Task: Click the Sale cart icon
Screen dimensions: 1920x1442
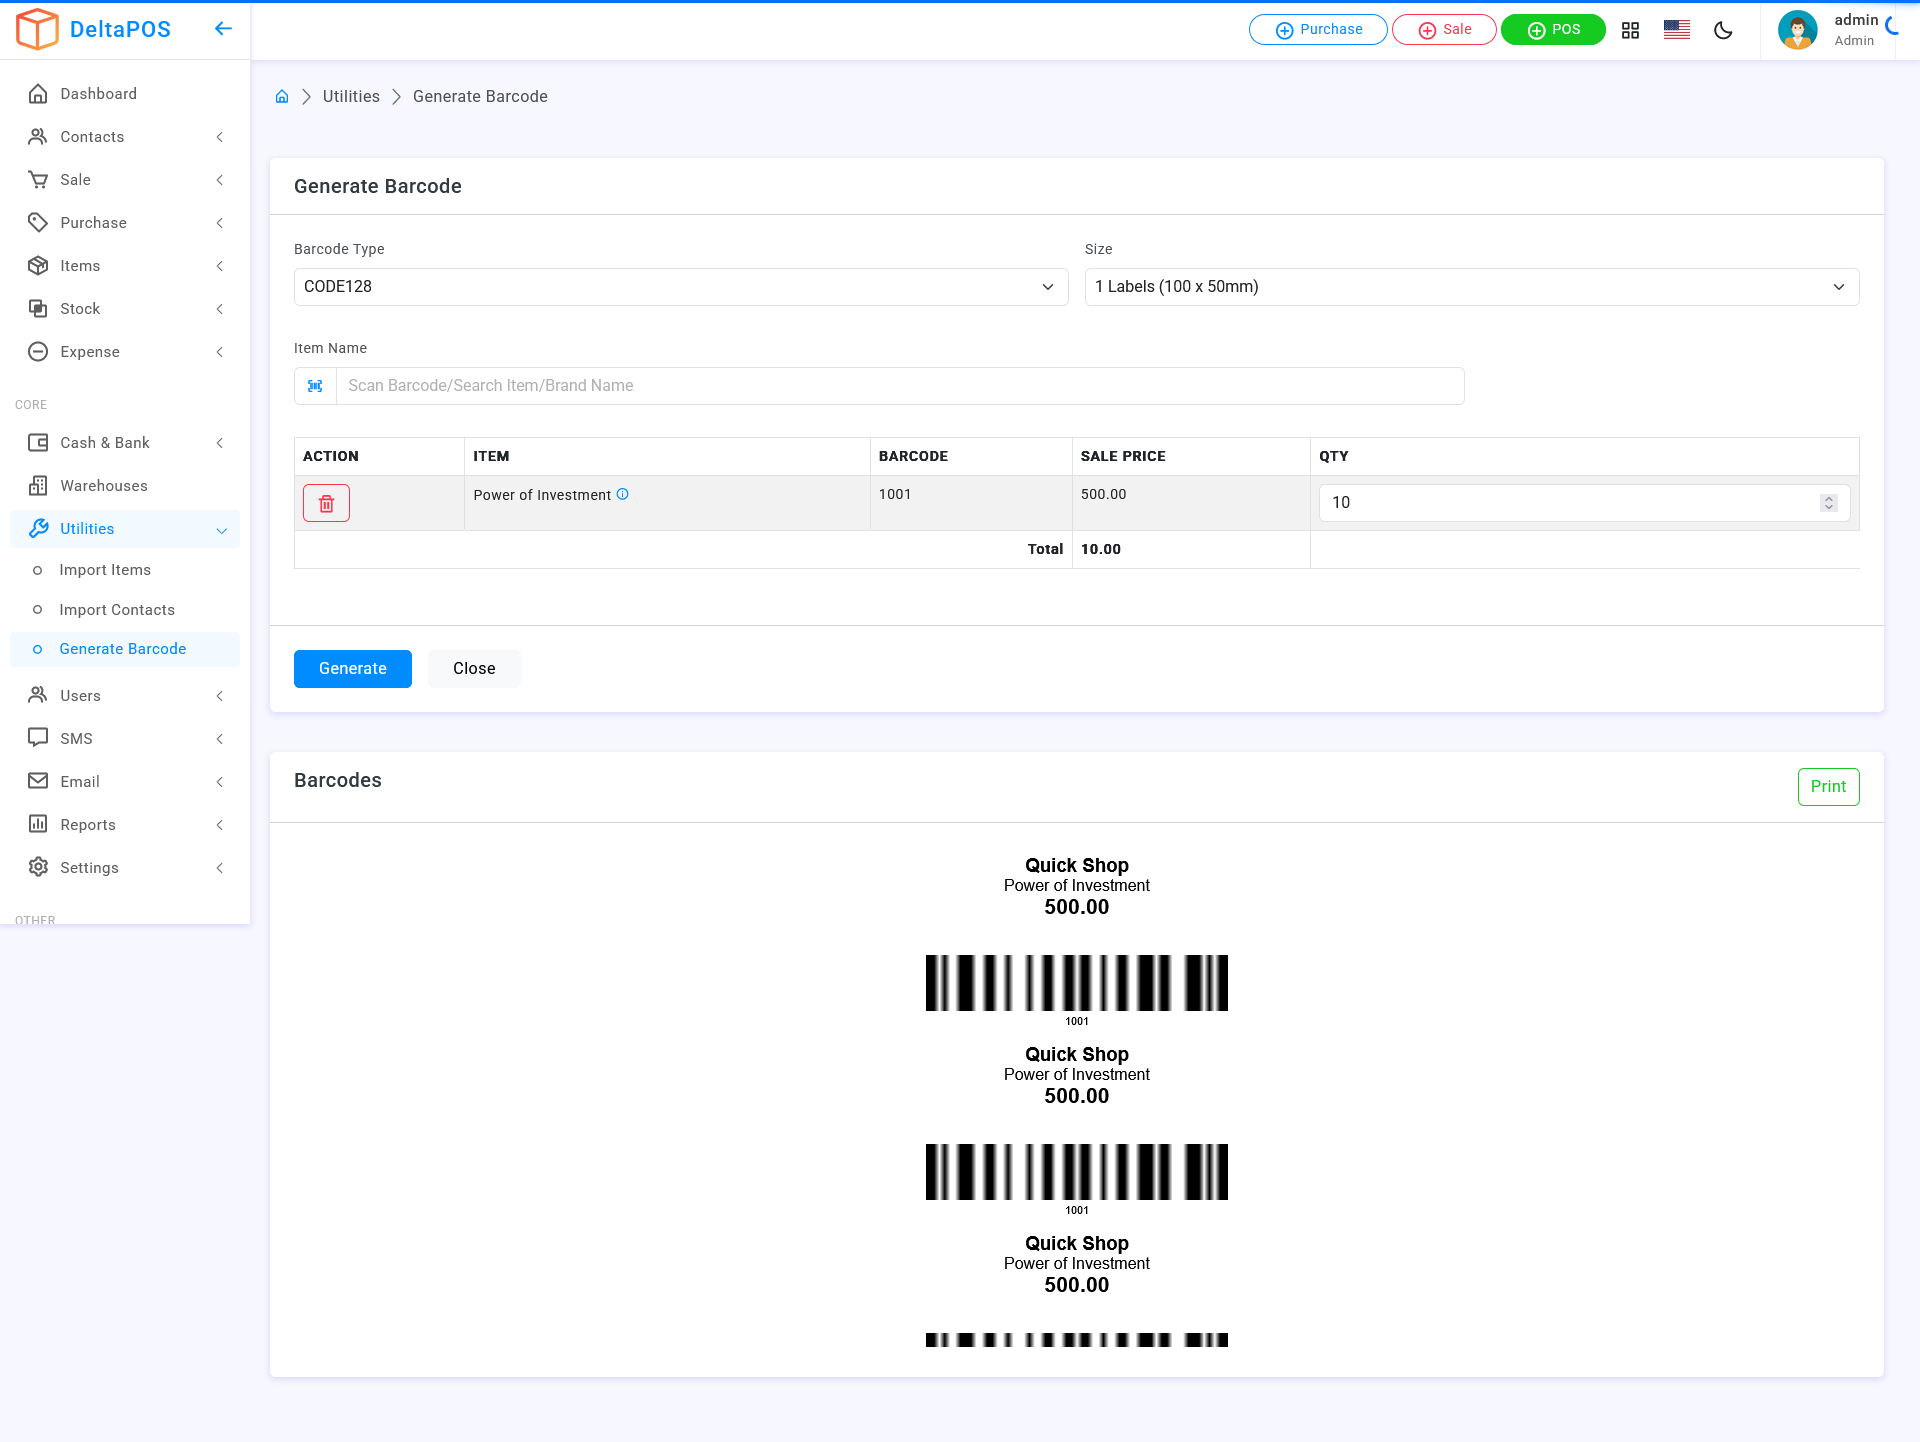Action: pos(38,180)
